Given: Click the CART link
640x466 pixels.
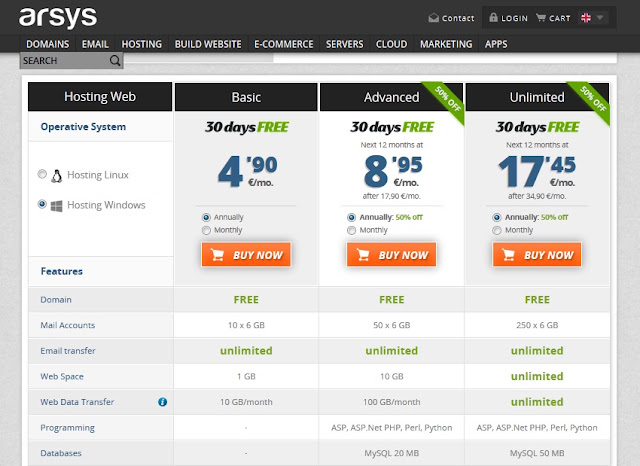Looking at the screenshot, I should pyautogui.click(x=560, y=18).
